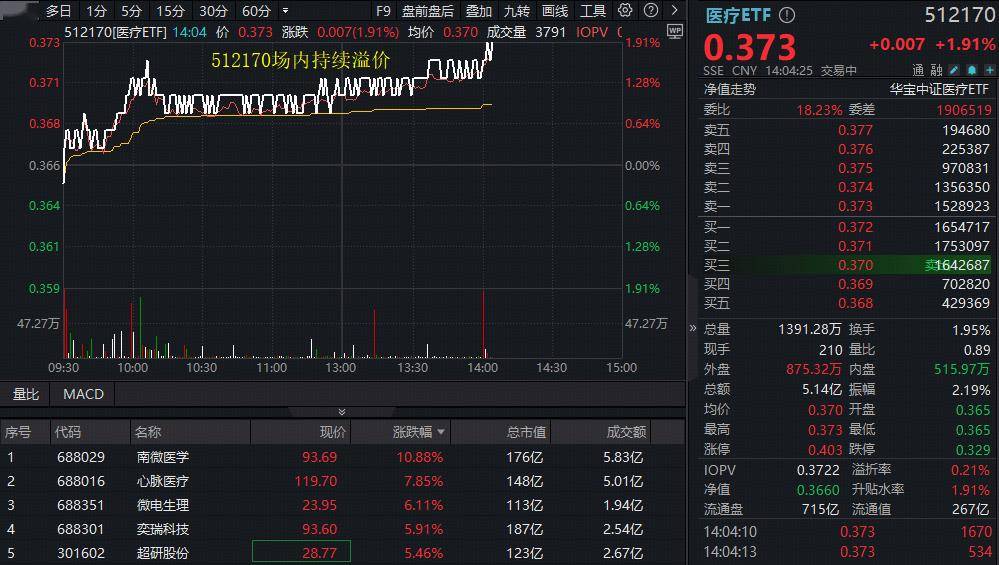This screenshot has width=999, height=565.
Task: Click the highlighted 28.77 price cell
Action: click(301, 552)
